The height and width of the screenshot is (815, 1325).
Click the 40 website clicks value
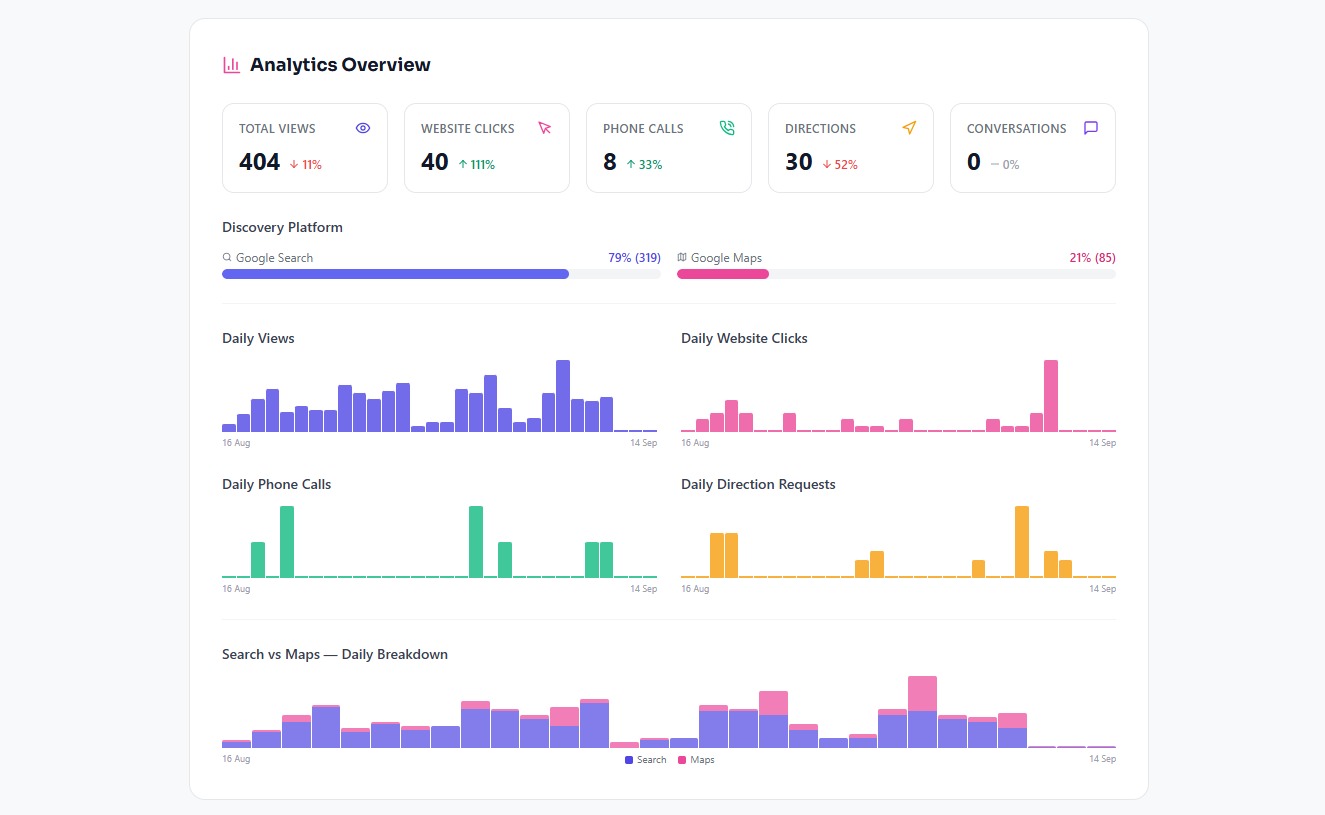click(x=435, y=162)
